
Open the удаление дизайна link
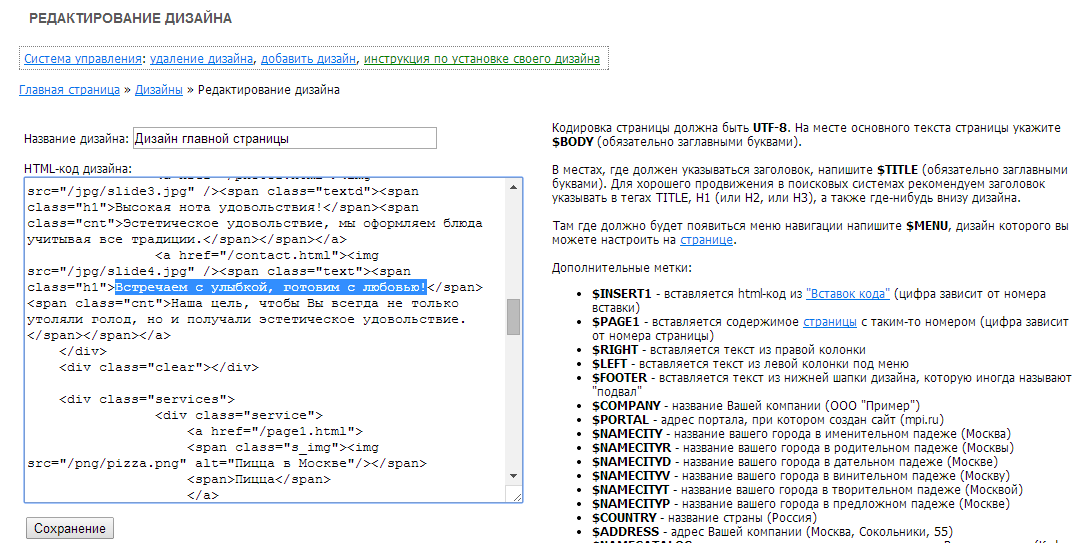pos(201,59)
